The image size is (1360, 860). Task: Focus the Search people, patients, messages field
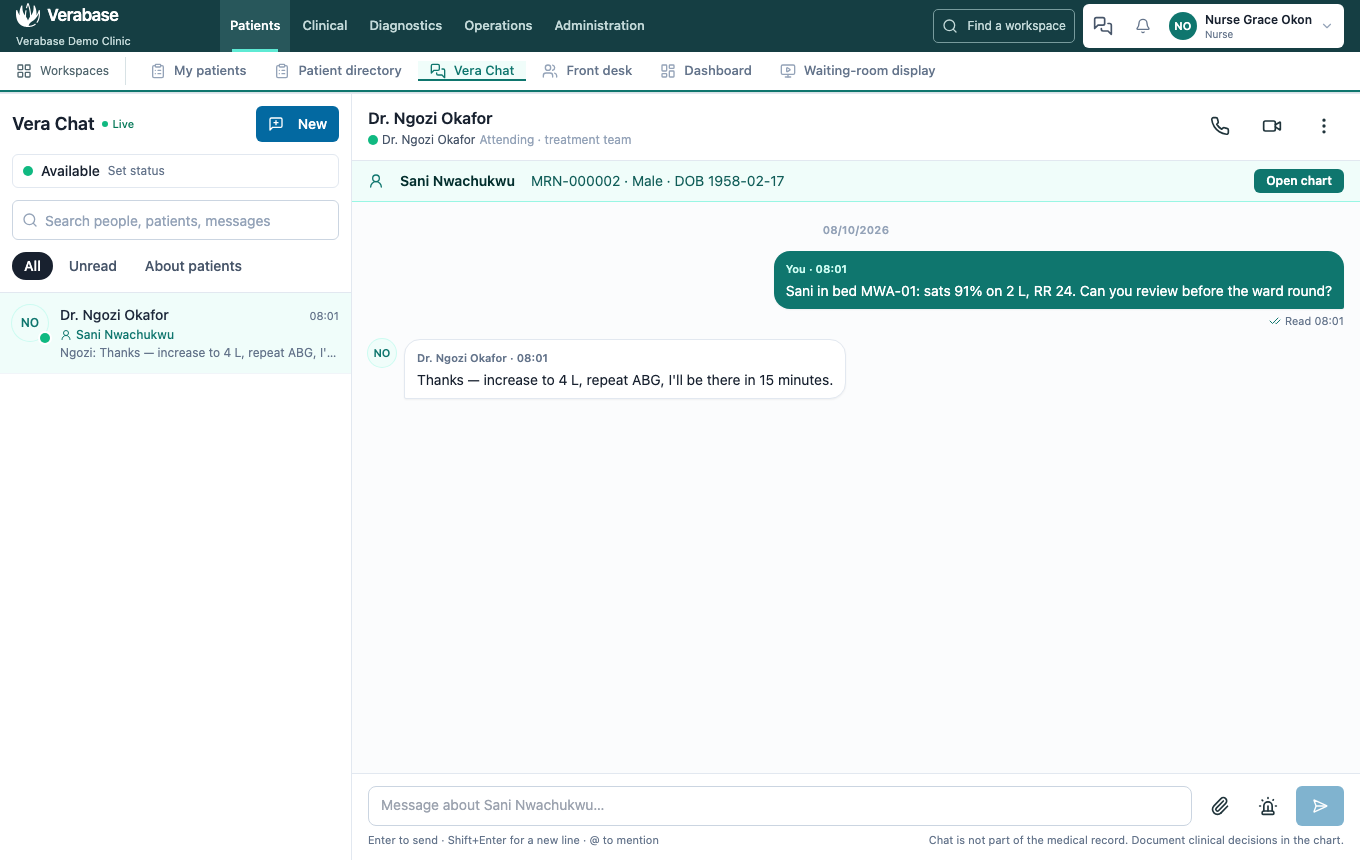175,220
